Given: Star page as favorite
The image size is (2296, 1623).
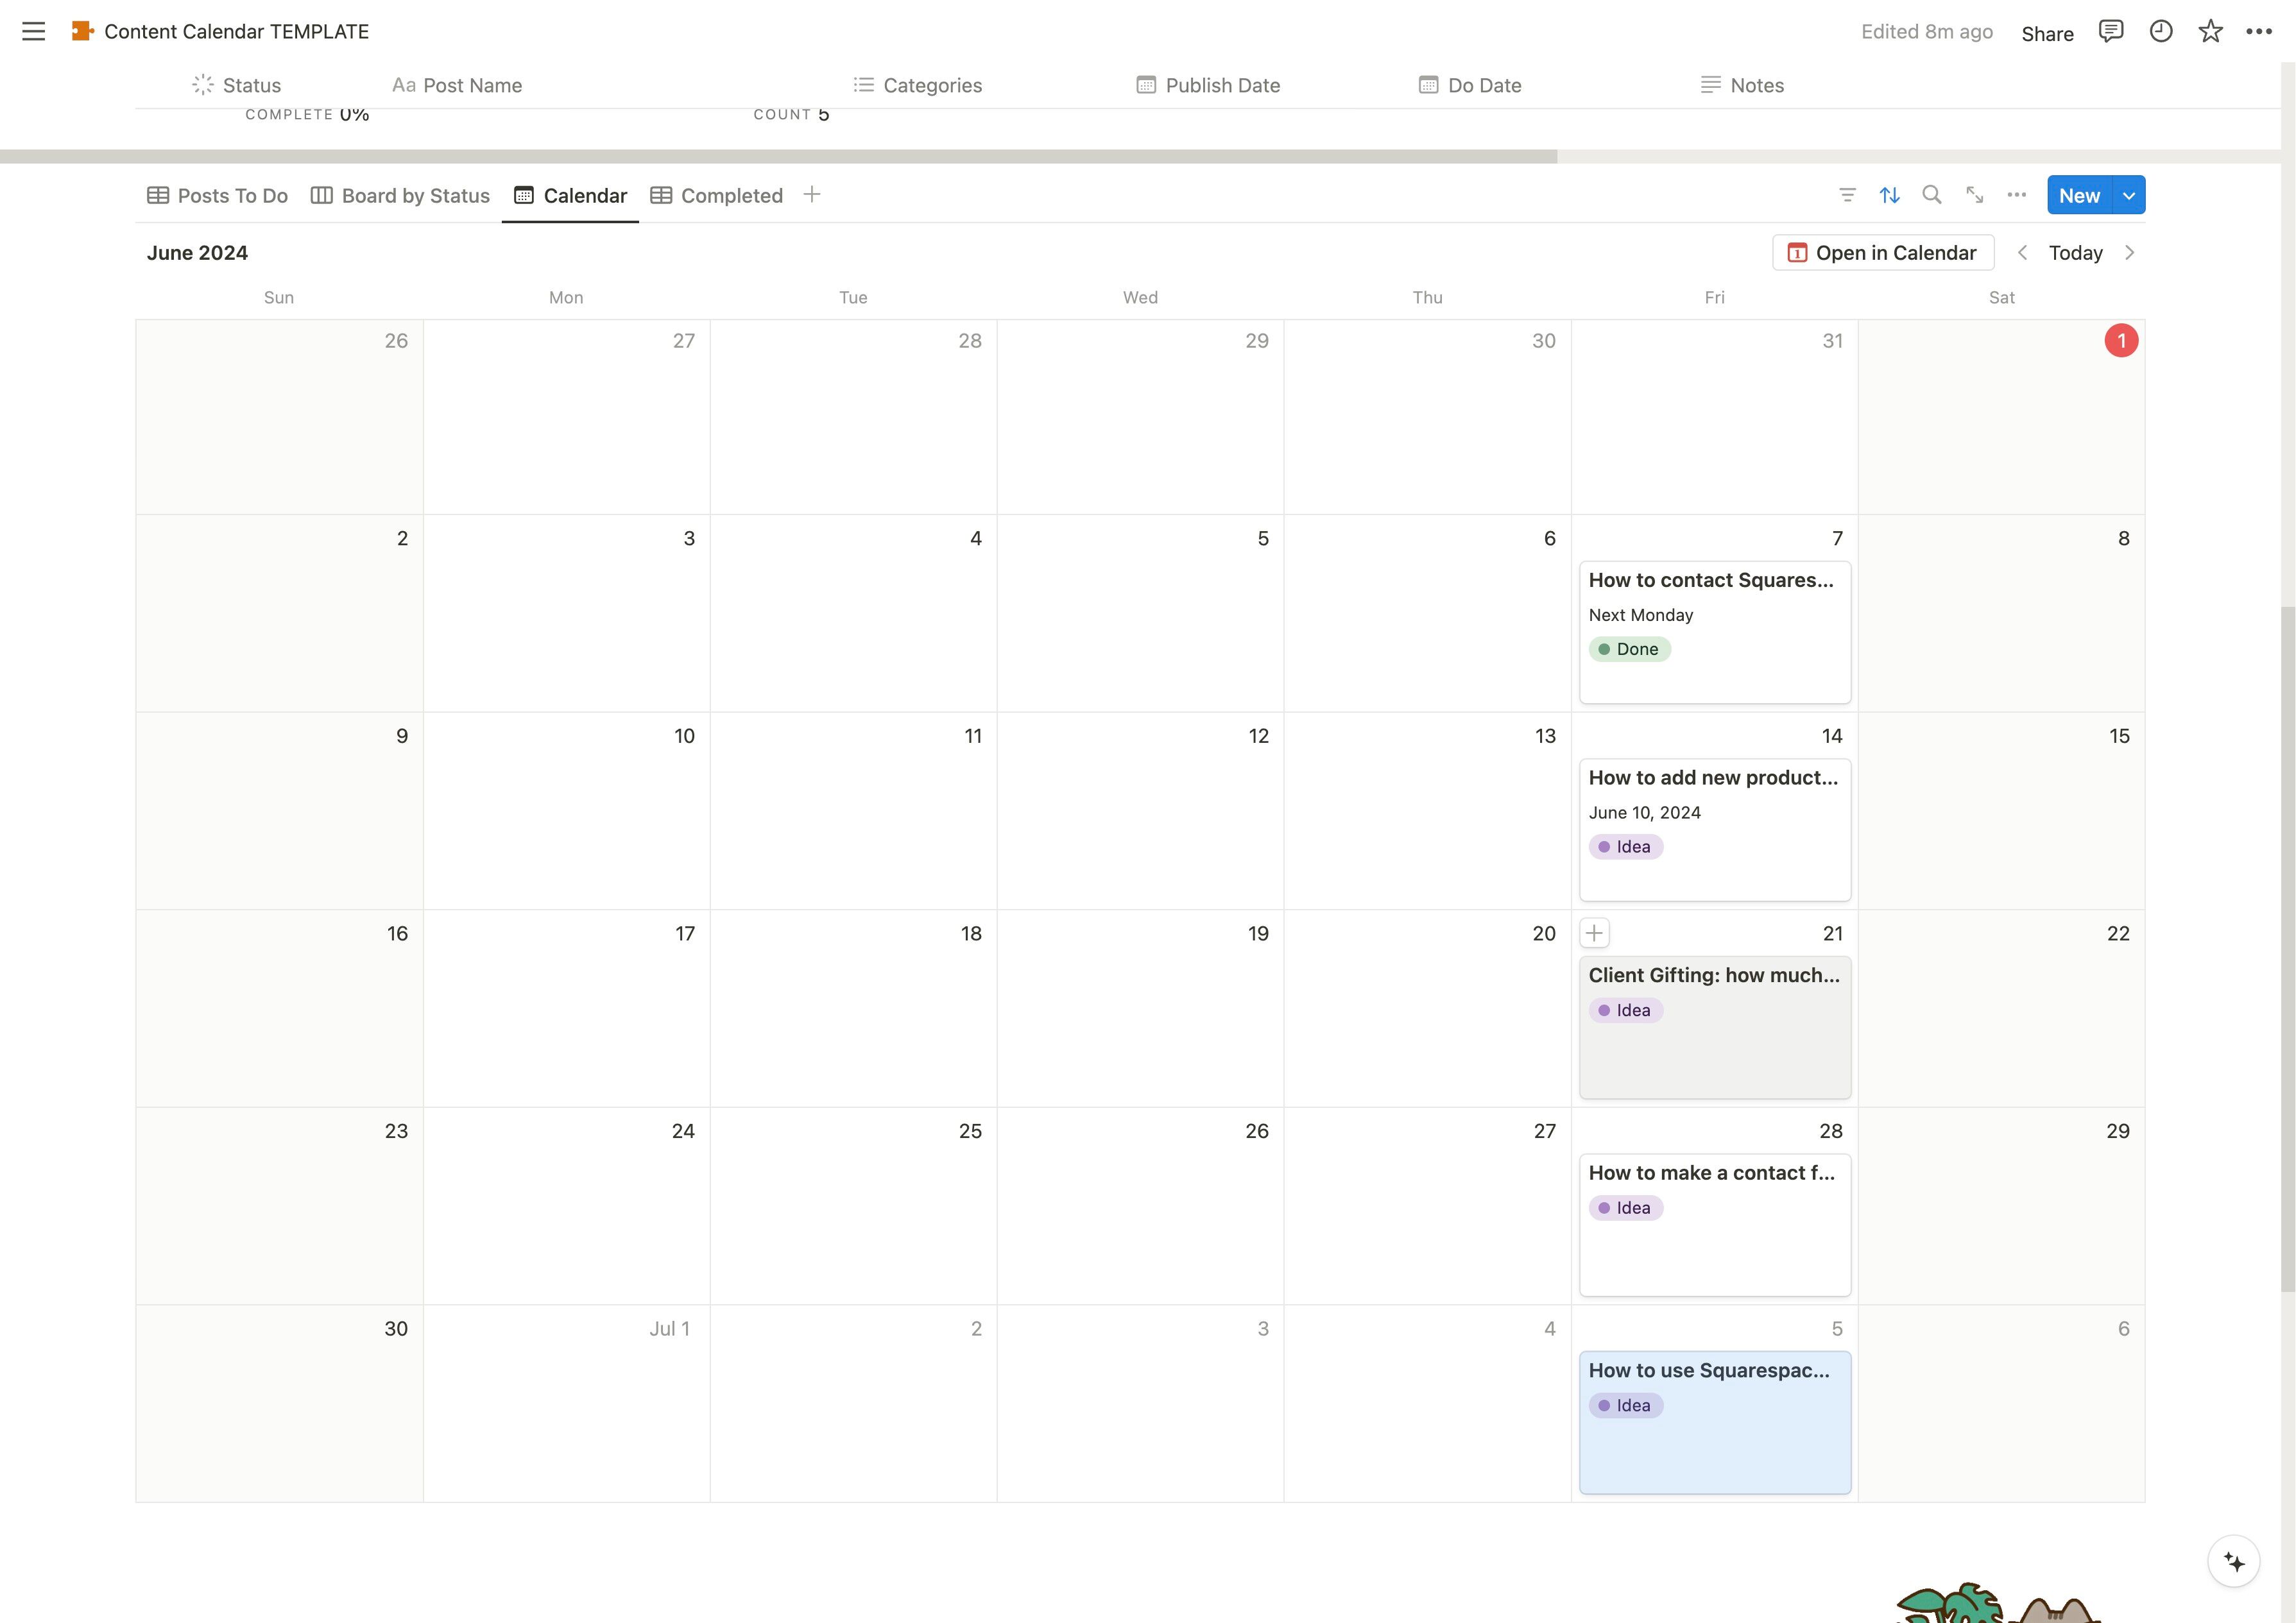Looking at the screenshot, I should tap(2210, 31).
